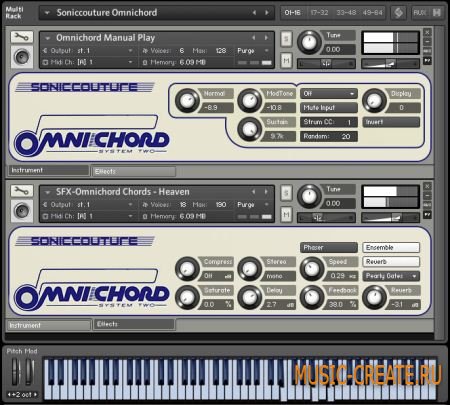
Task: Remove SFX-Omnichord Chords Heaven instrument with X
Action: coord(427,186)
